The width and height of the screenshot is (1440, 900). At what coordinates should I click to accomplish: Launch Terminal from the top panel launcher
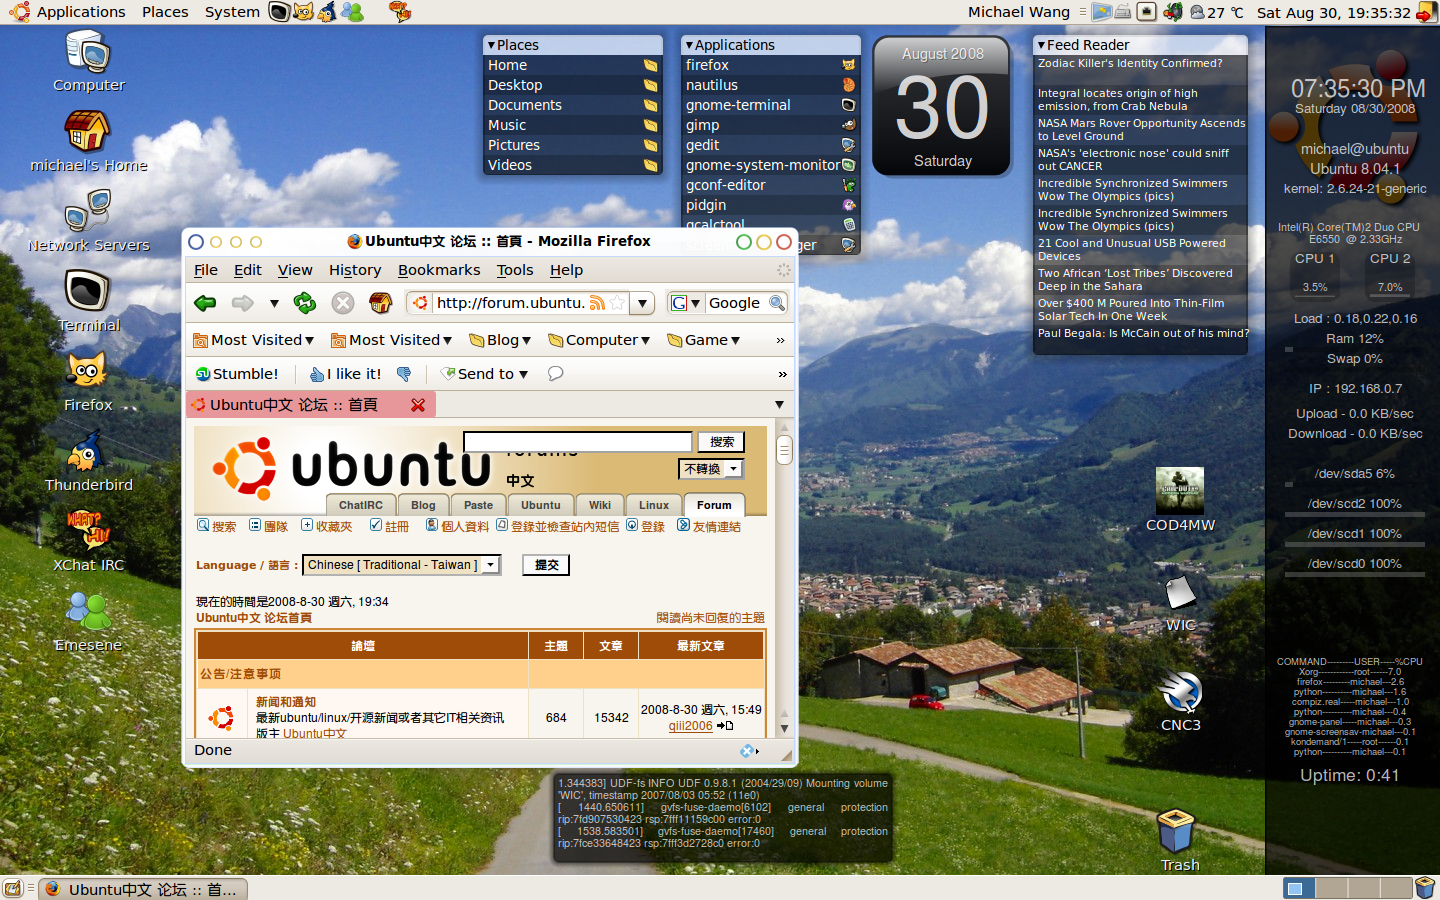279,12
